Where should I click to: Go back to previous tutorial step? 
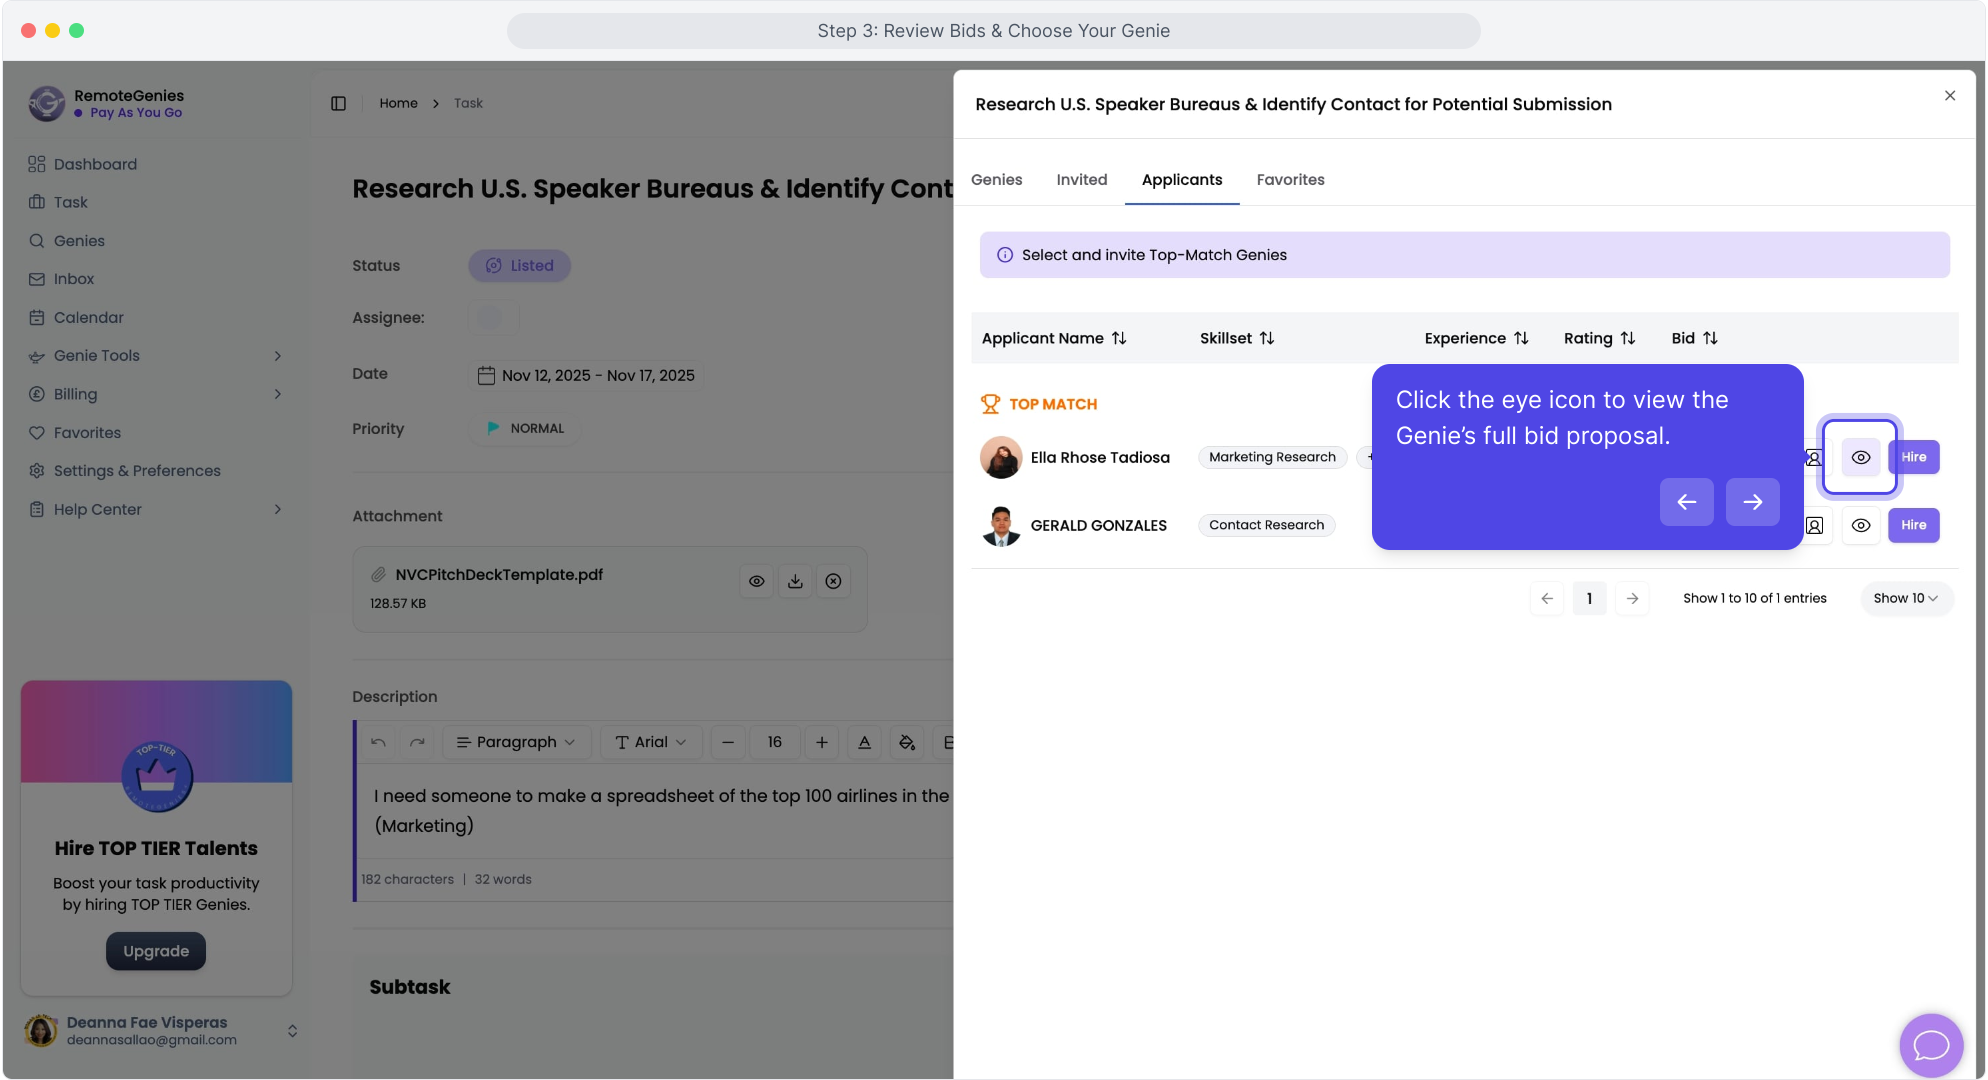point(1686,501)
